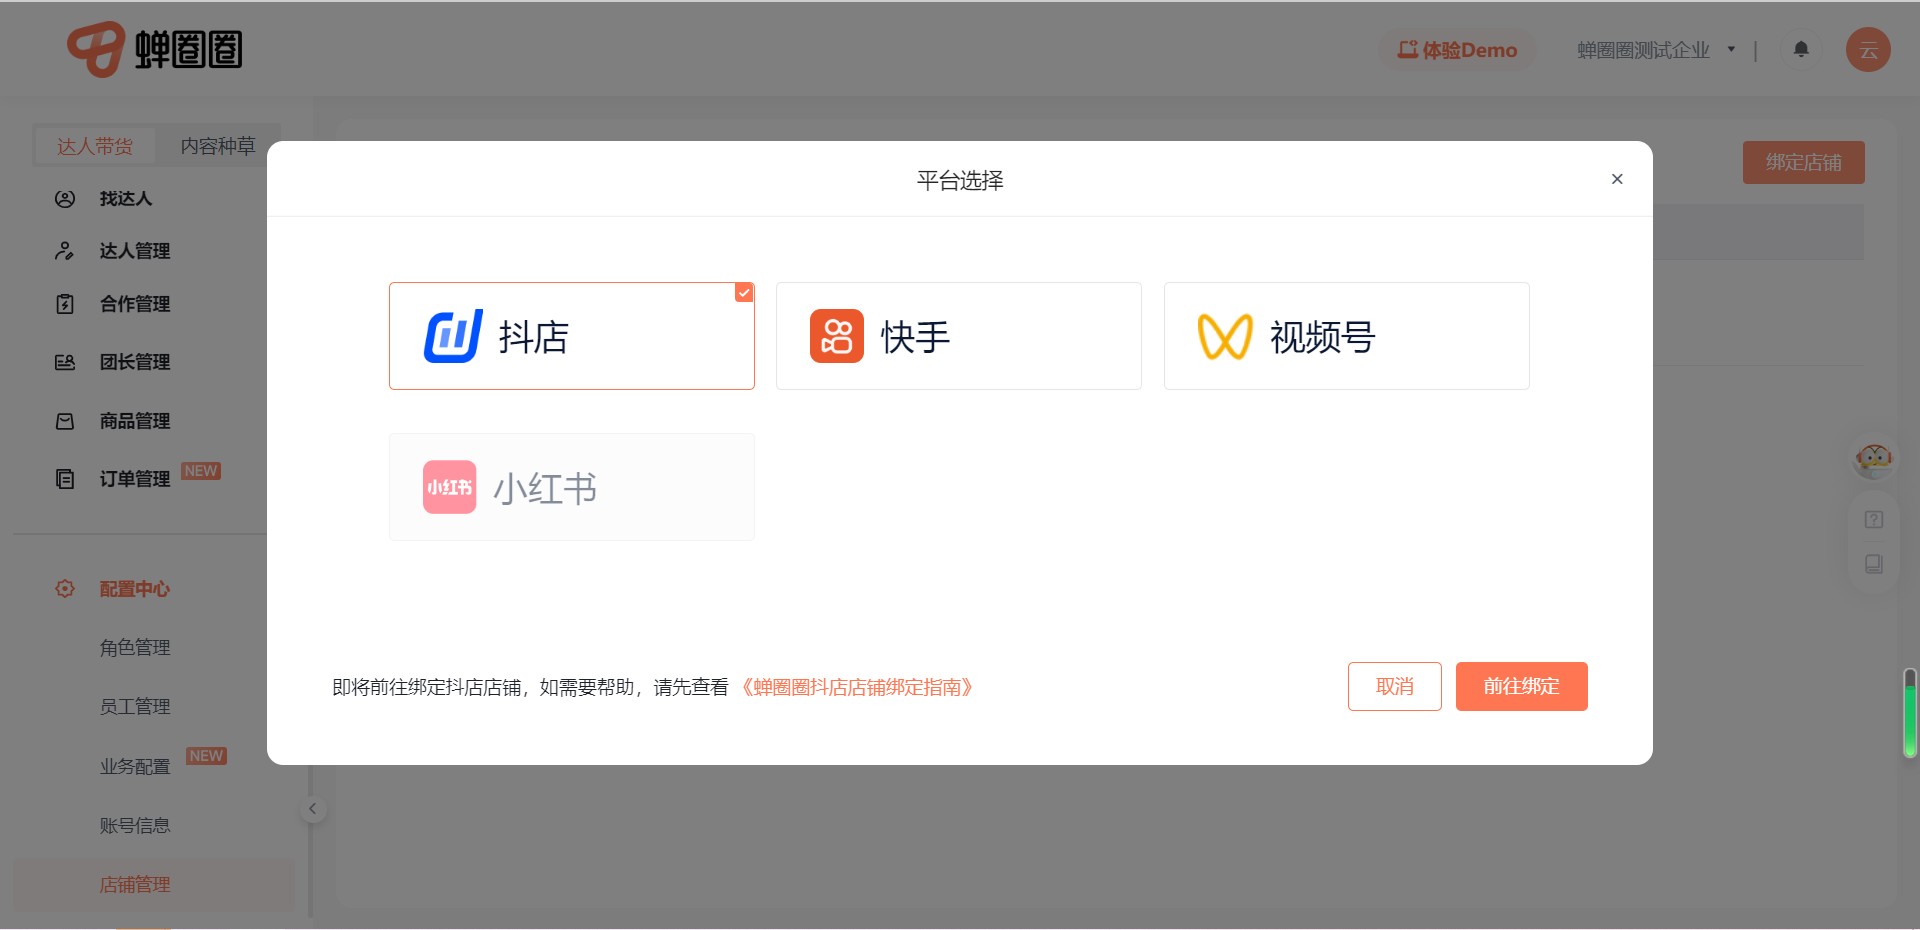Click the 配置中心 gear icon

click(x=65, y=588)
